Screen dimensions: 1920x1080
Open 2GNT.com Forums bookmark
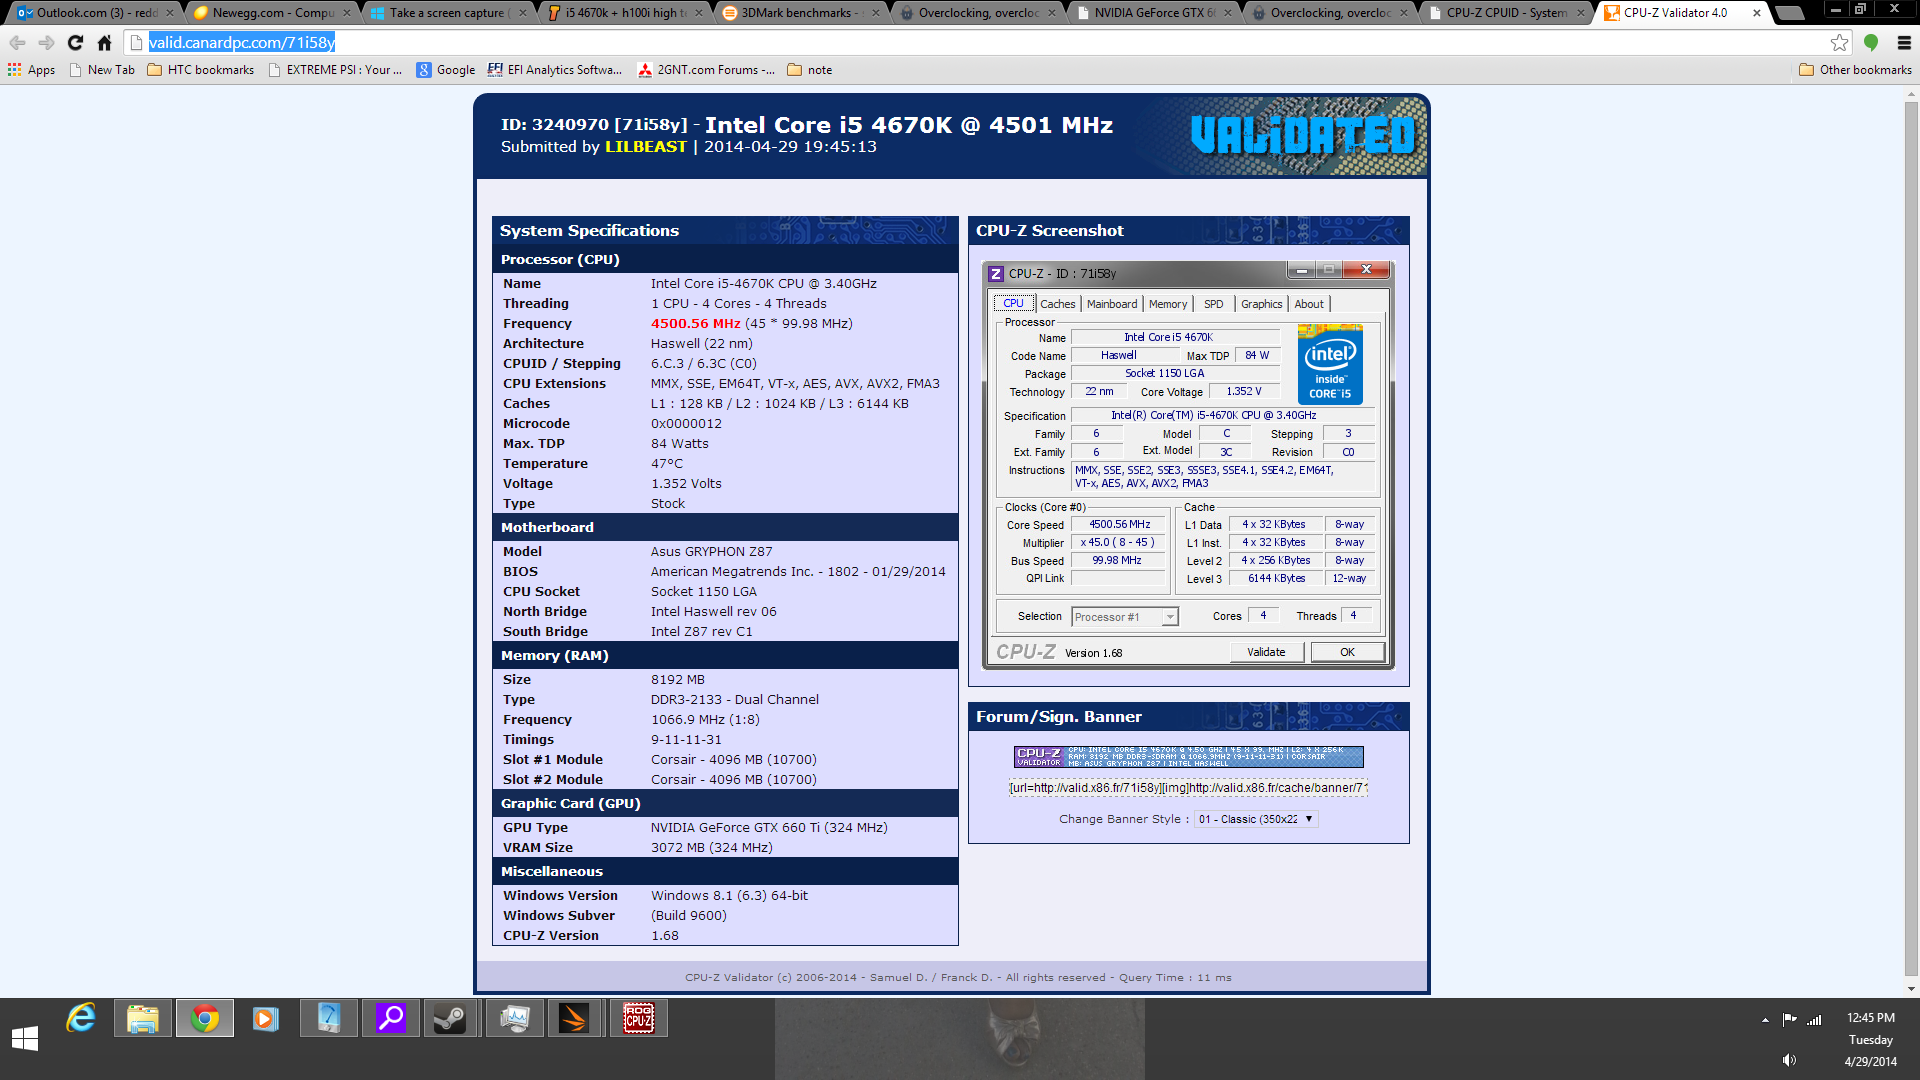pos(706,70)
